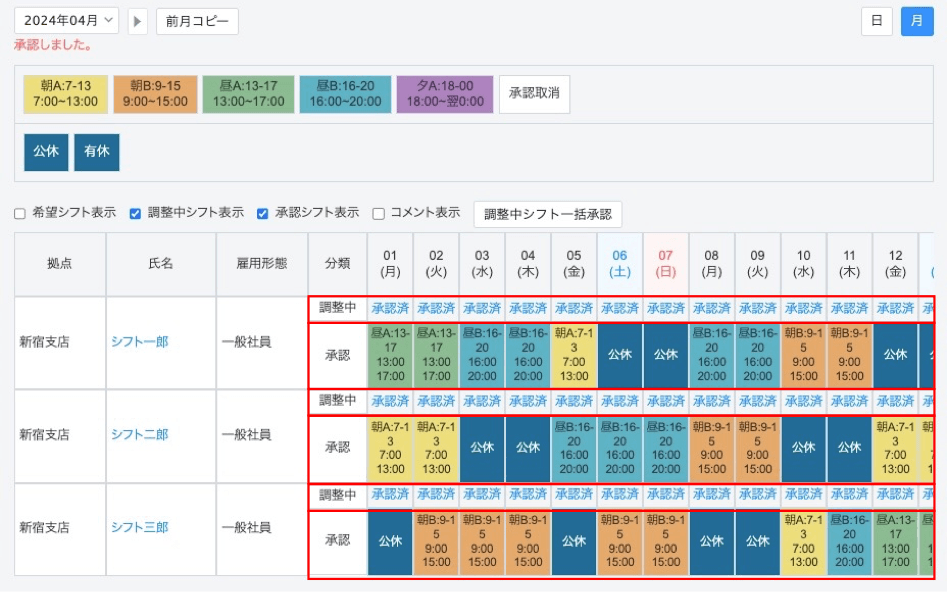Viewport: 947px width, 592px height.
Task: Uncheck 調整中シフト表示 checkbox
Action: point(135,213)
